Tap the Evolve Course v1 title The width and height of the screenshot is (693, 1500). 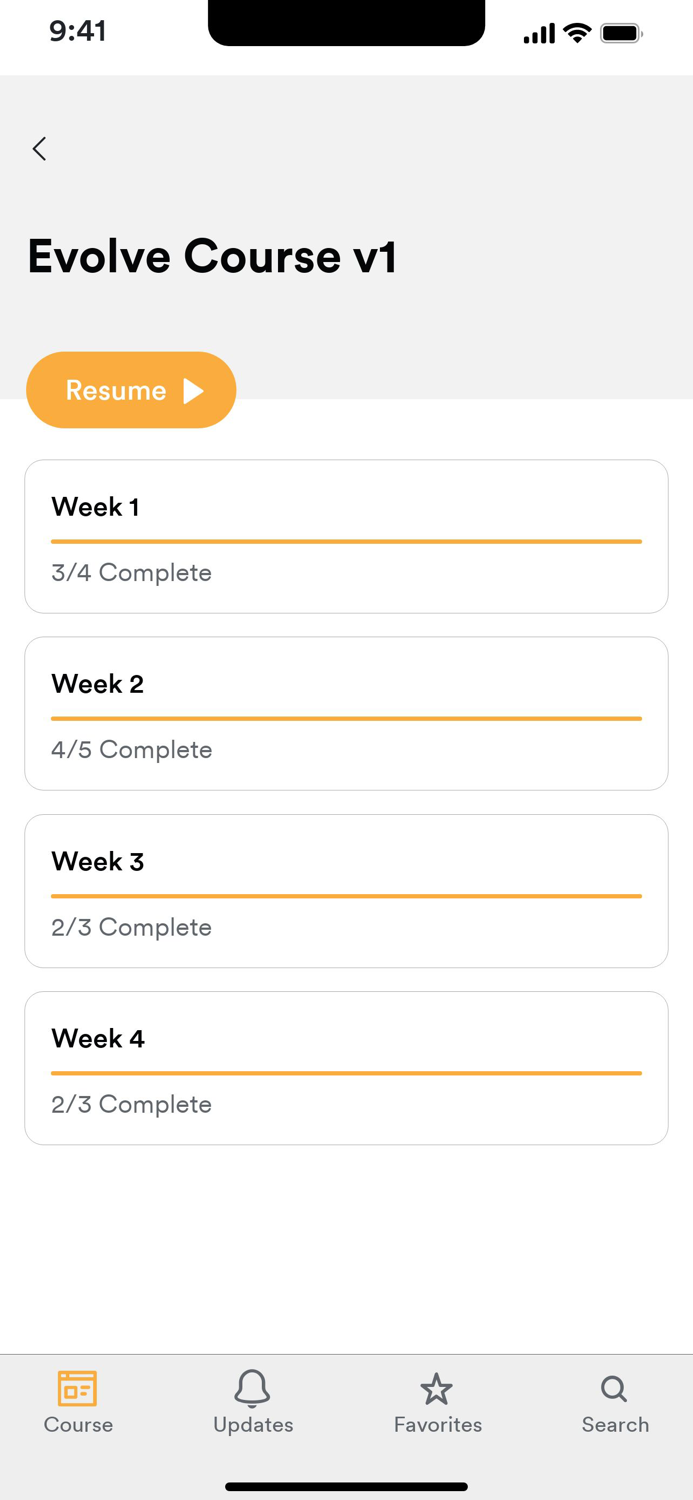212,256
